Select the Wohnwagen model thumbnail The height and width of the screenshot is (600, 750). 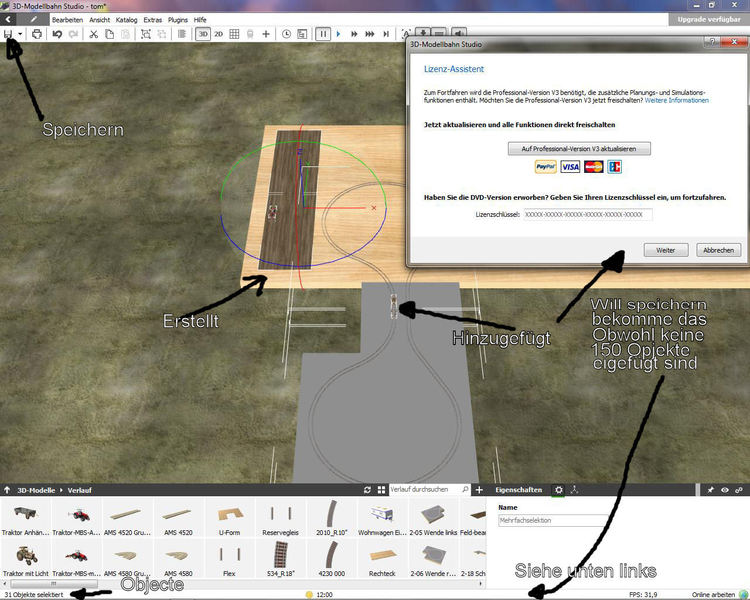382,518
